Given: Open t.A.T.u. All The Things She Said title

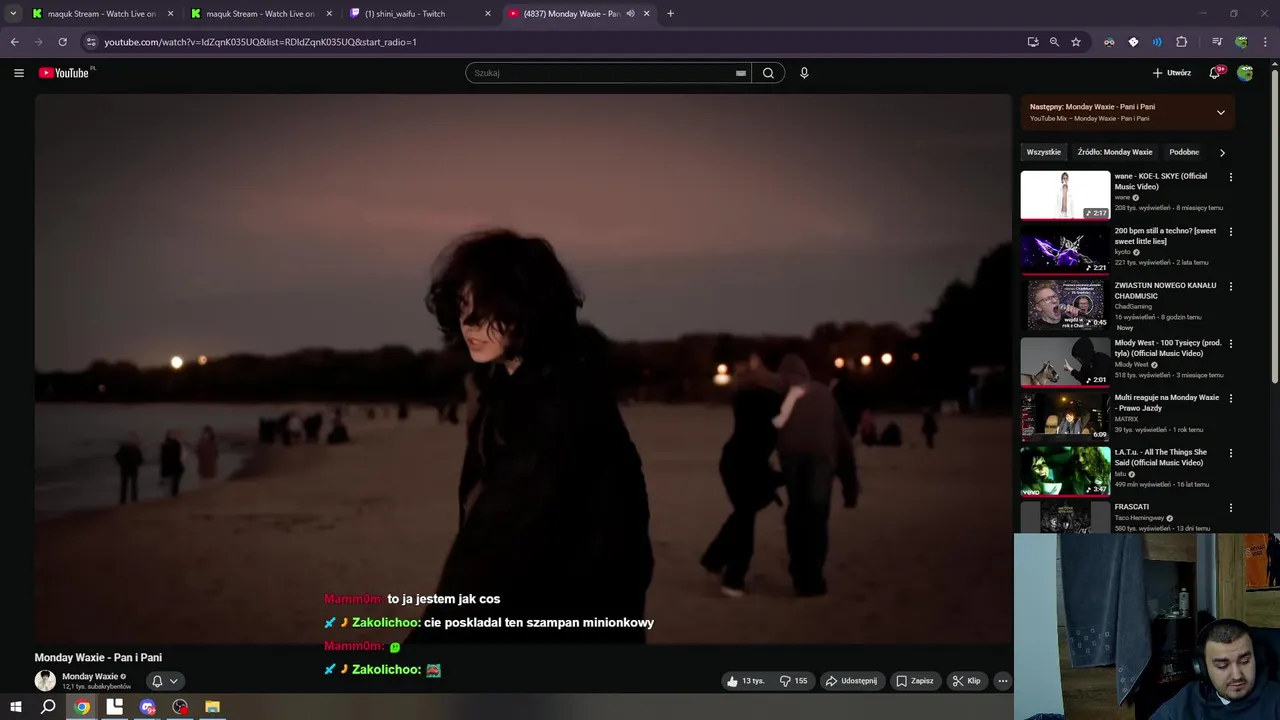Looking at the screenshot, I should 1161,457.
